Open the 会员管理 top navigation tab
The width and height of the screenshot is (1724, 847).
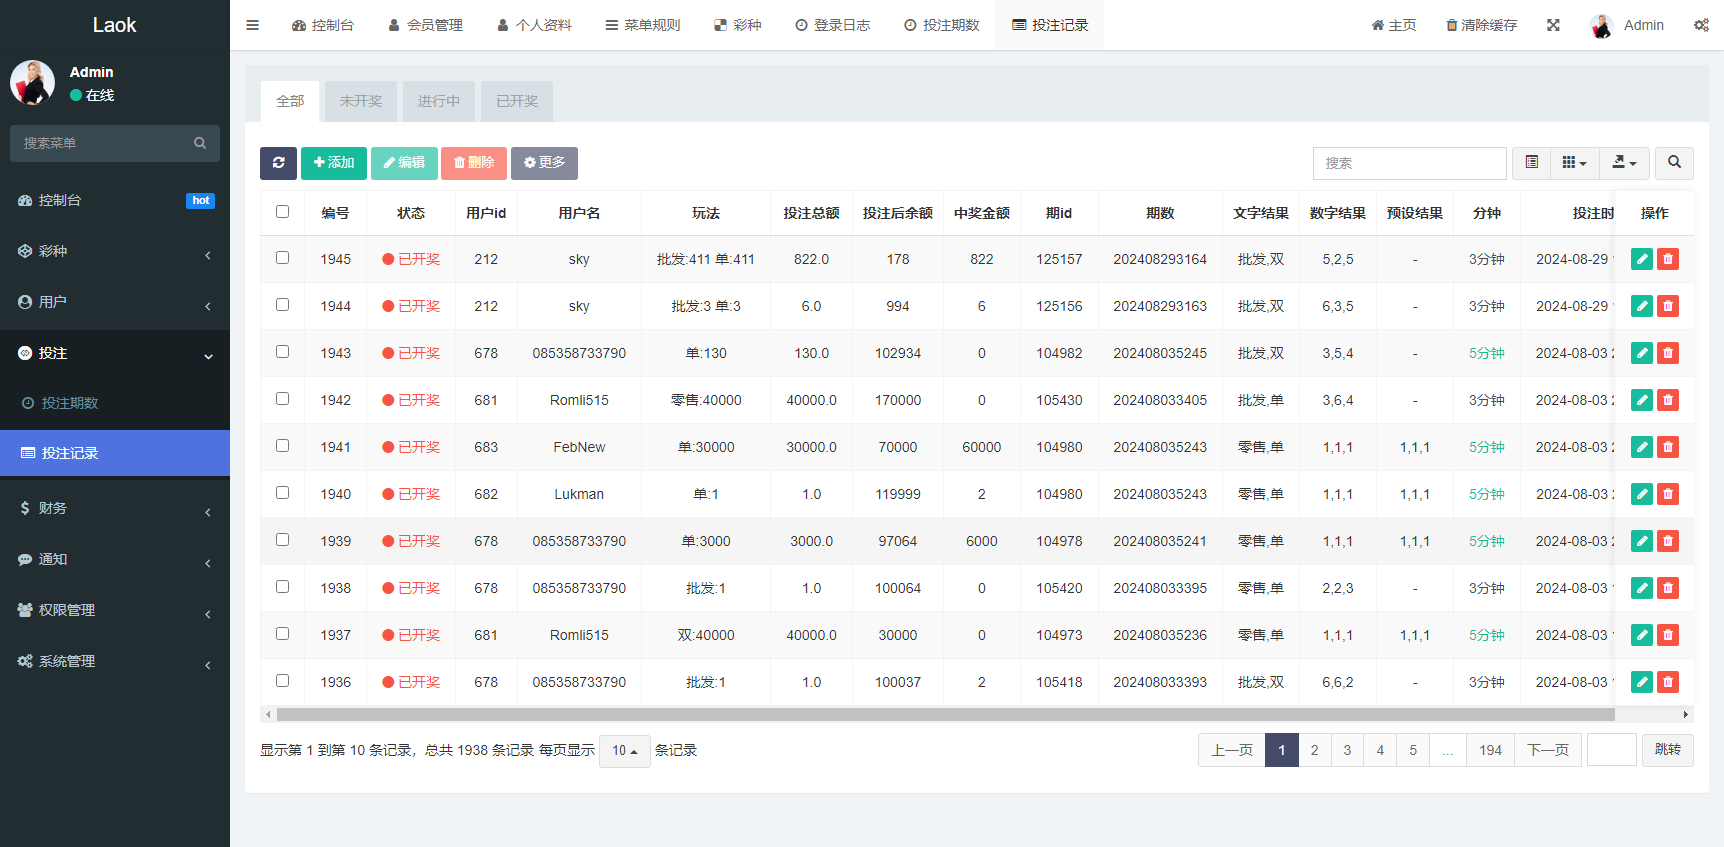click(x=426, y=25)
